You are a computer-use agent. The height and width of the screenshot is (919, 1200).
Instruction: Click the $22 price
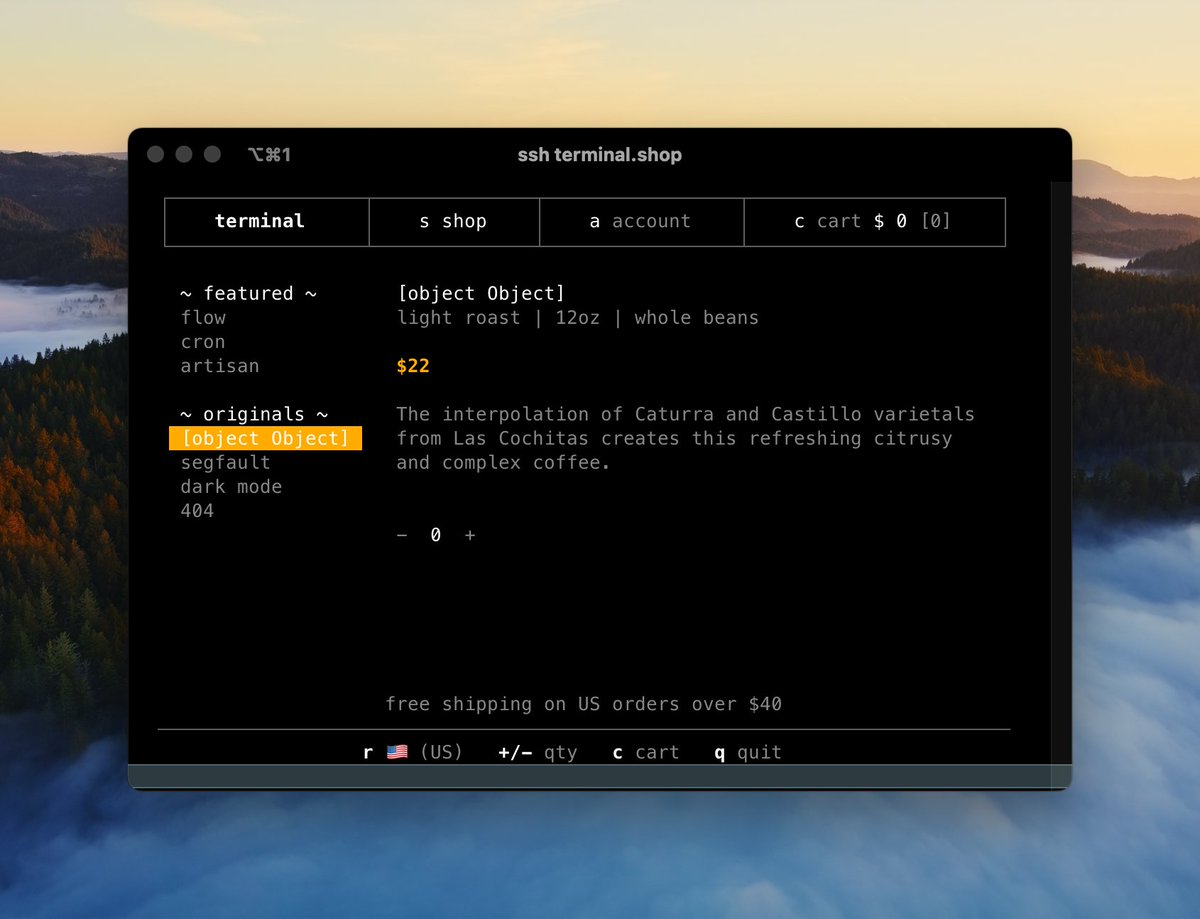(413, 366)
